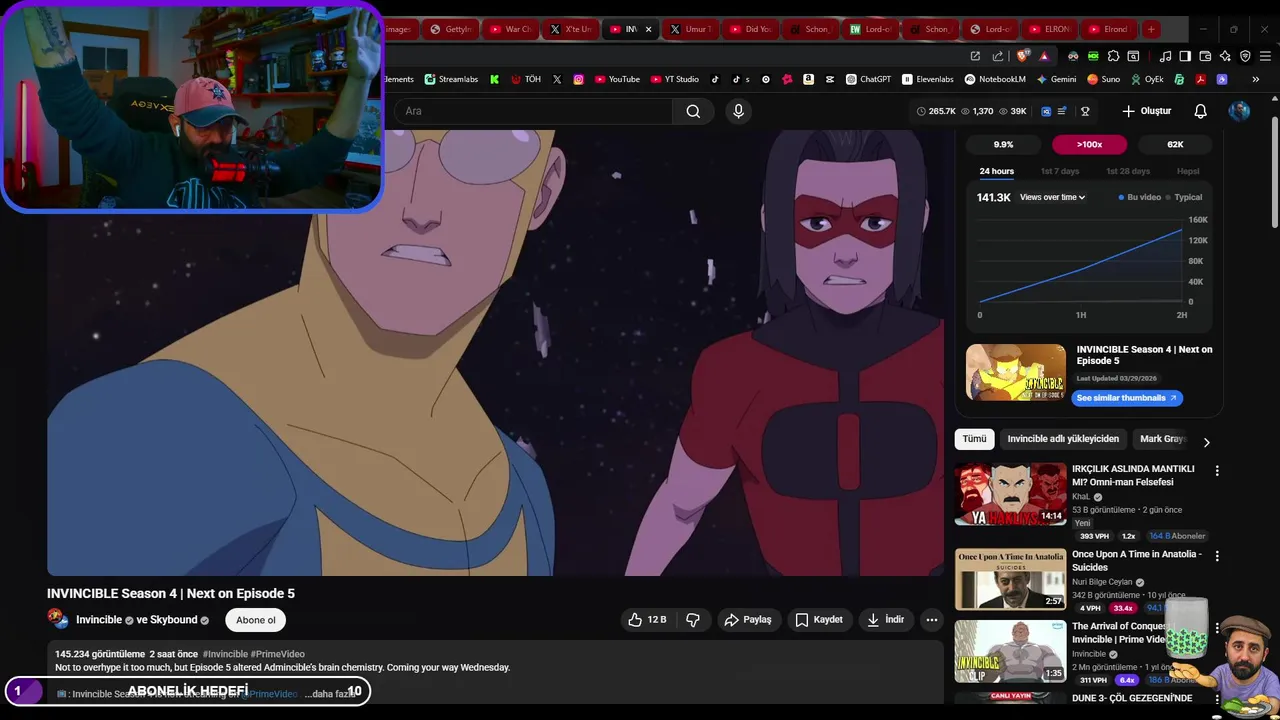
Task: Toggle the Typical legend in views chart
Action: [1184, 198]
